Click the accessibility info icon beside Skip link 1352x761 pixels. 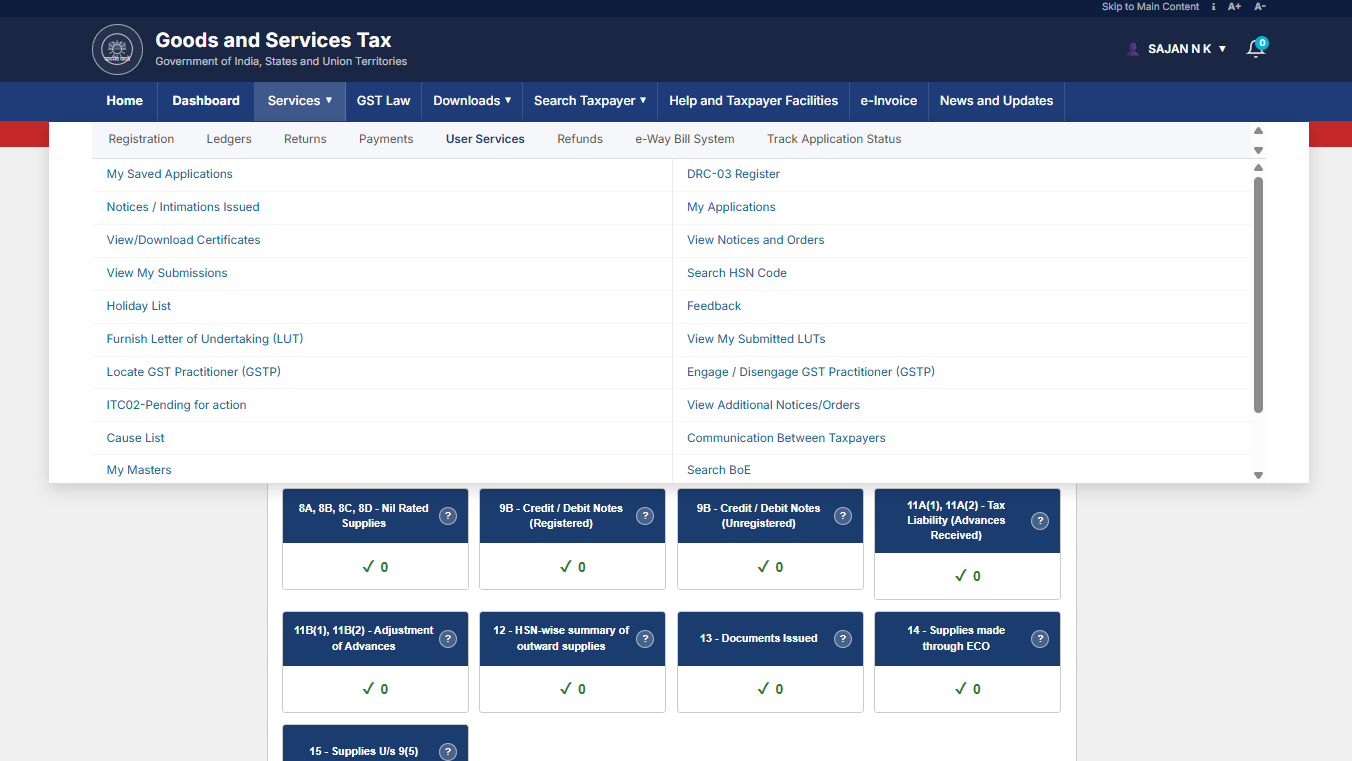click(1213, 7)
